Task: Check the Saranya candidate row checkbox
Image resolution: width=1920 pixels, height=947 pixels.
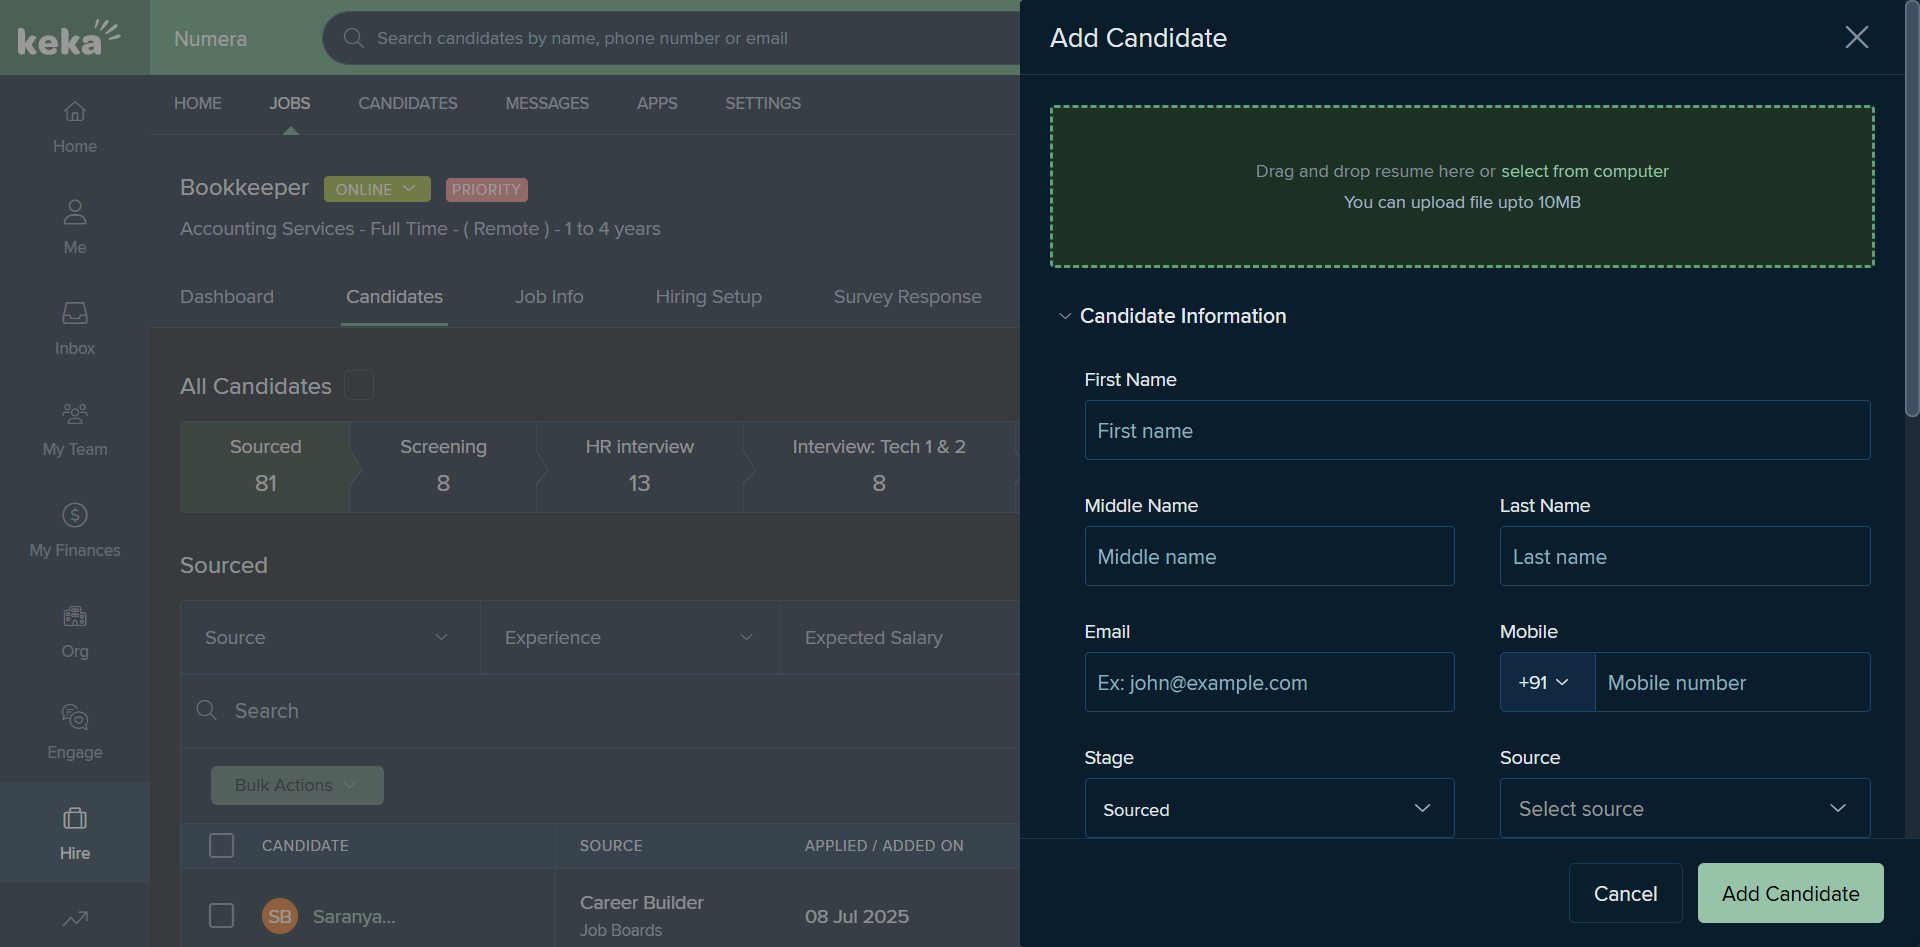Action: pos(222,916)
